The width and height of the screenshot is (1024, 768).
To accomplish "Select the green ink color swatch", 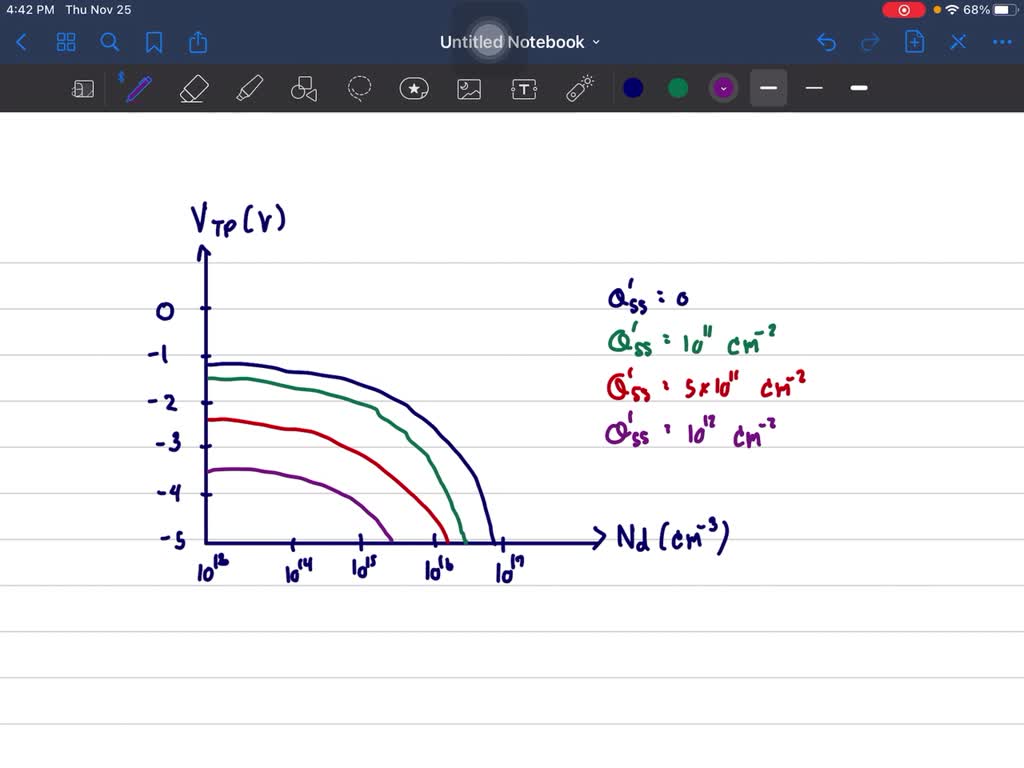I will pos(678,88).
